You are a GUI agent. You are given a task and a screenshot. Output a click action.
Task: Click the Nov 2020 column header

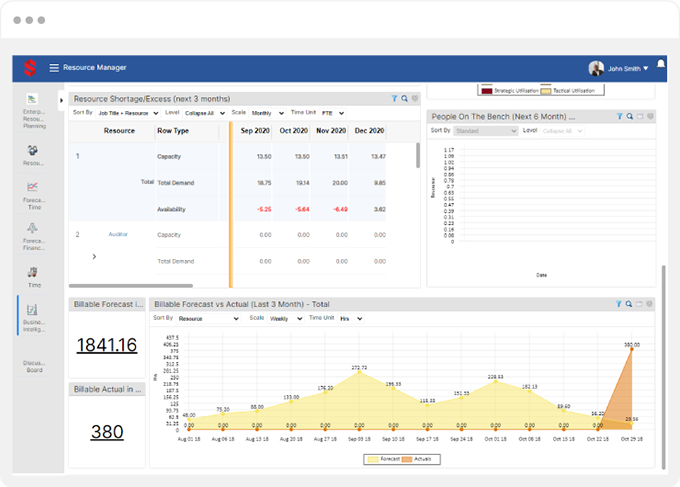(331, 131)
